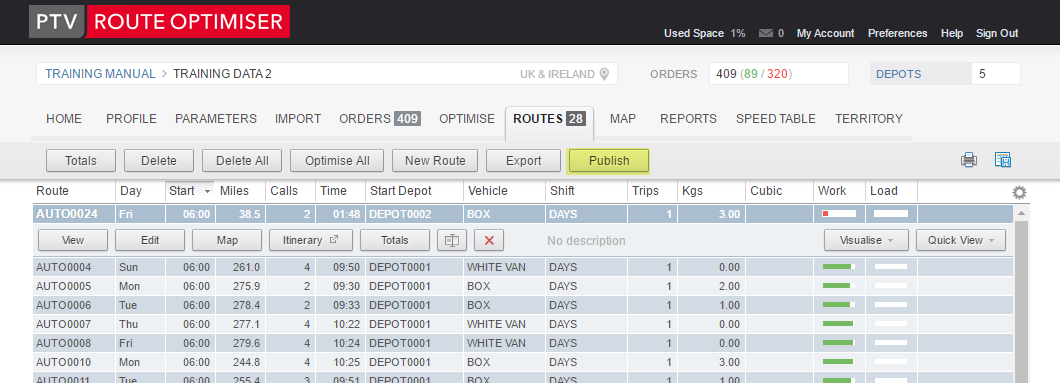Image resolution: width=1060 pixels, height=383 pixels.
Task: Switch to the OPTIMISE tab
Action: point(467,119)
